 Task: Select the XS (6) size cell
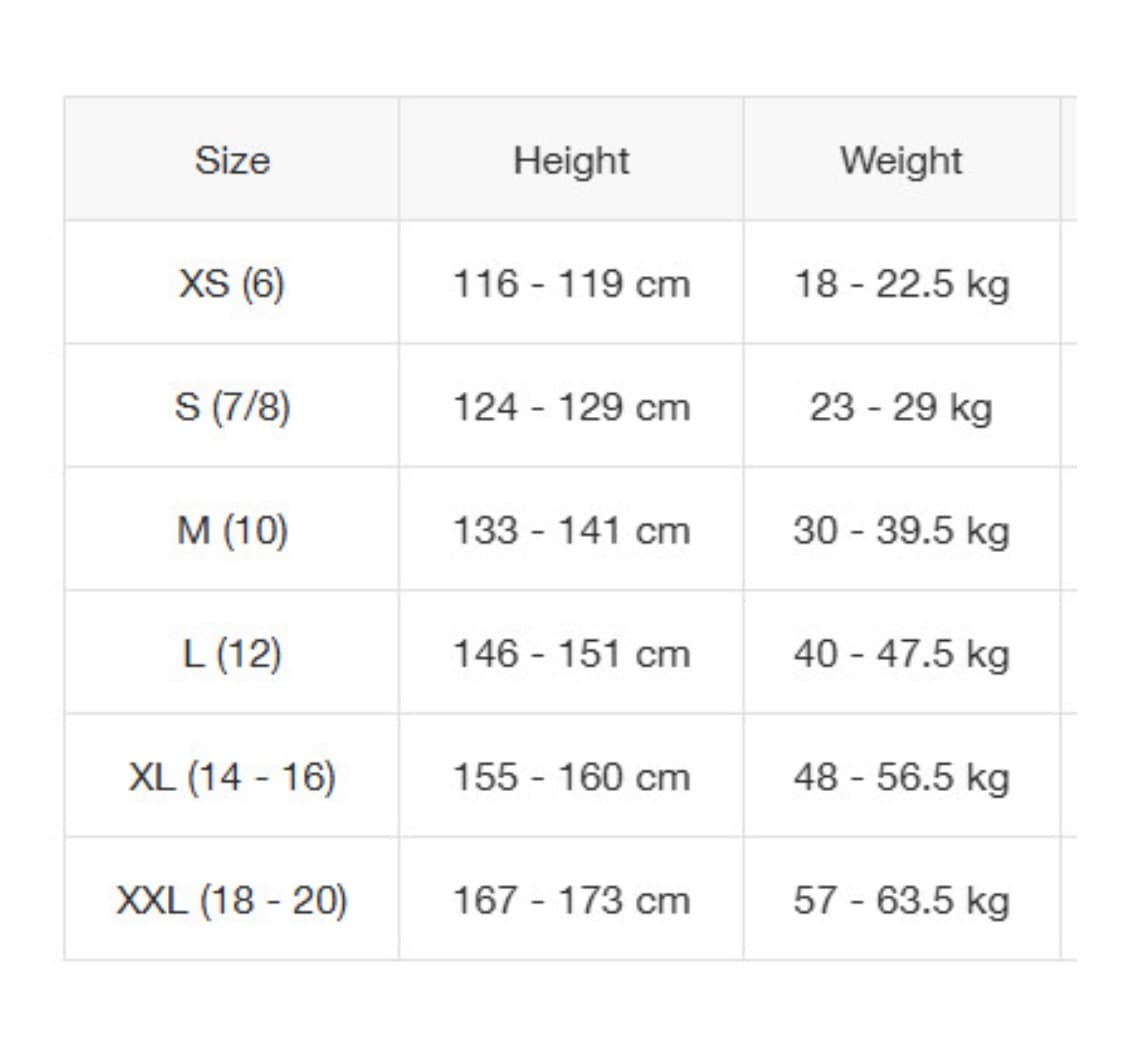232,284
